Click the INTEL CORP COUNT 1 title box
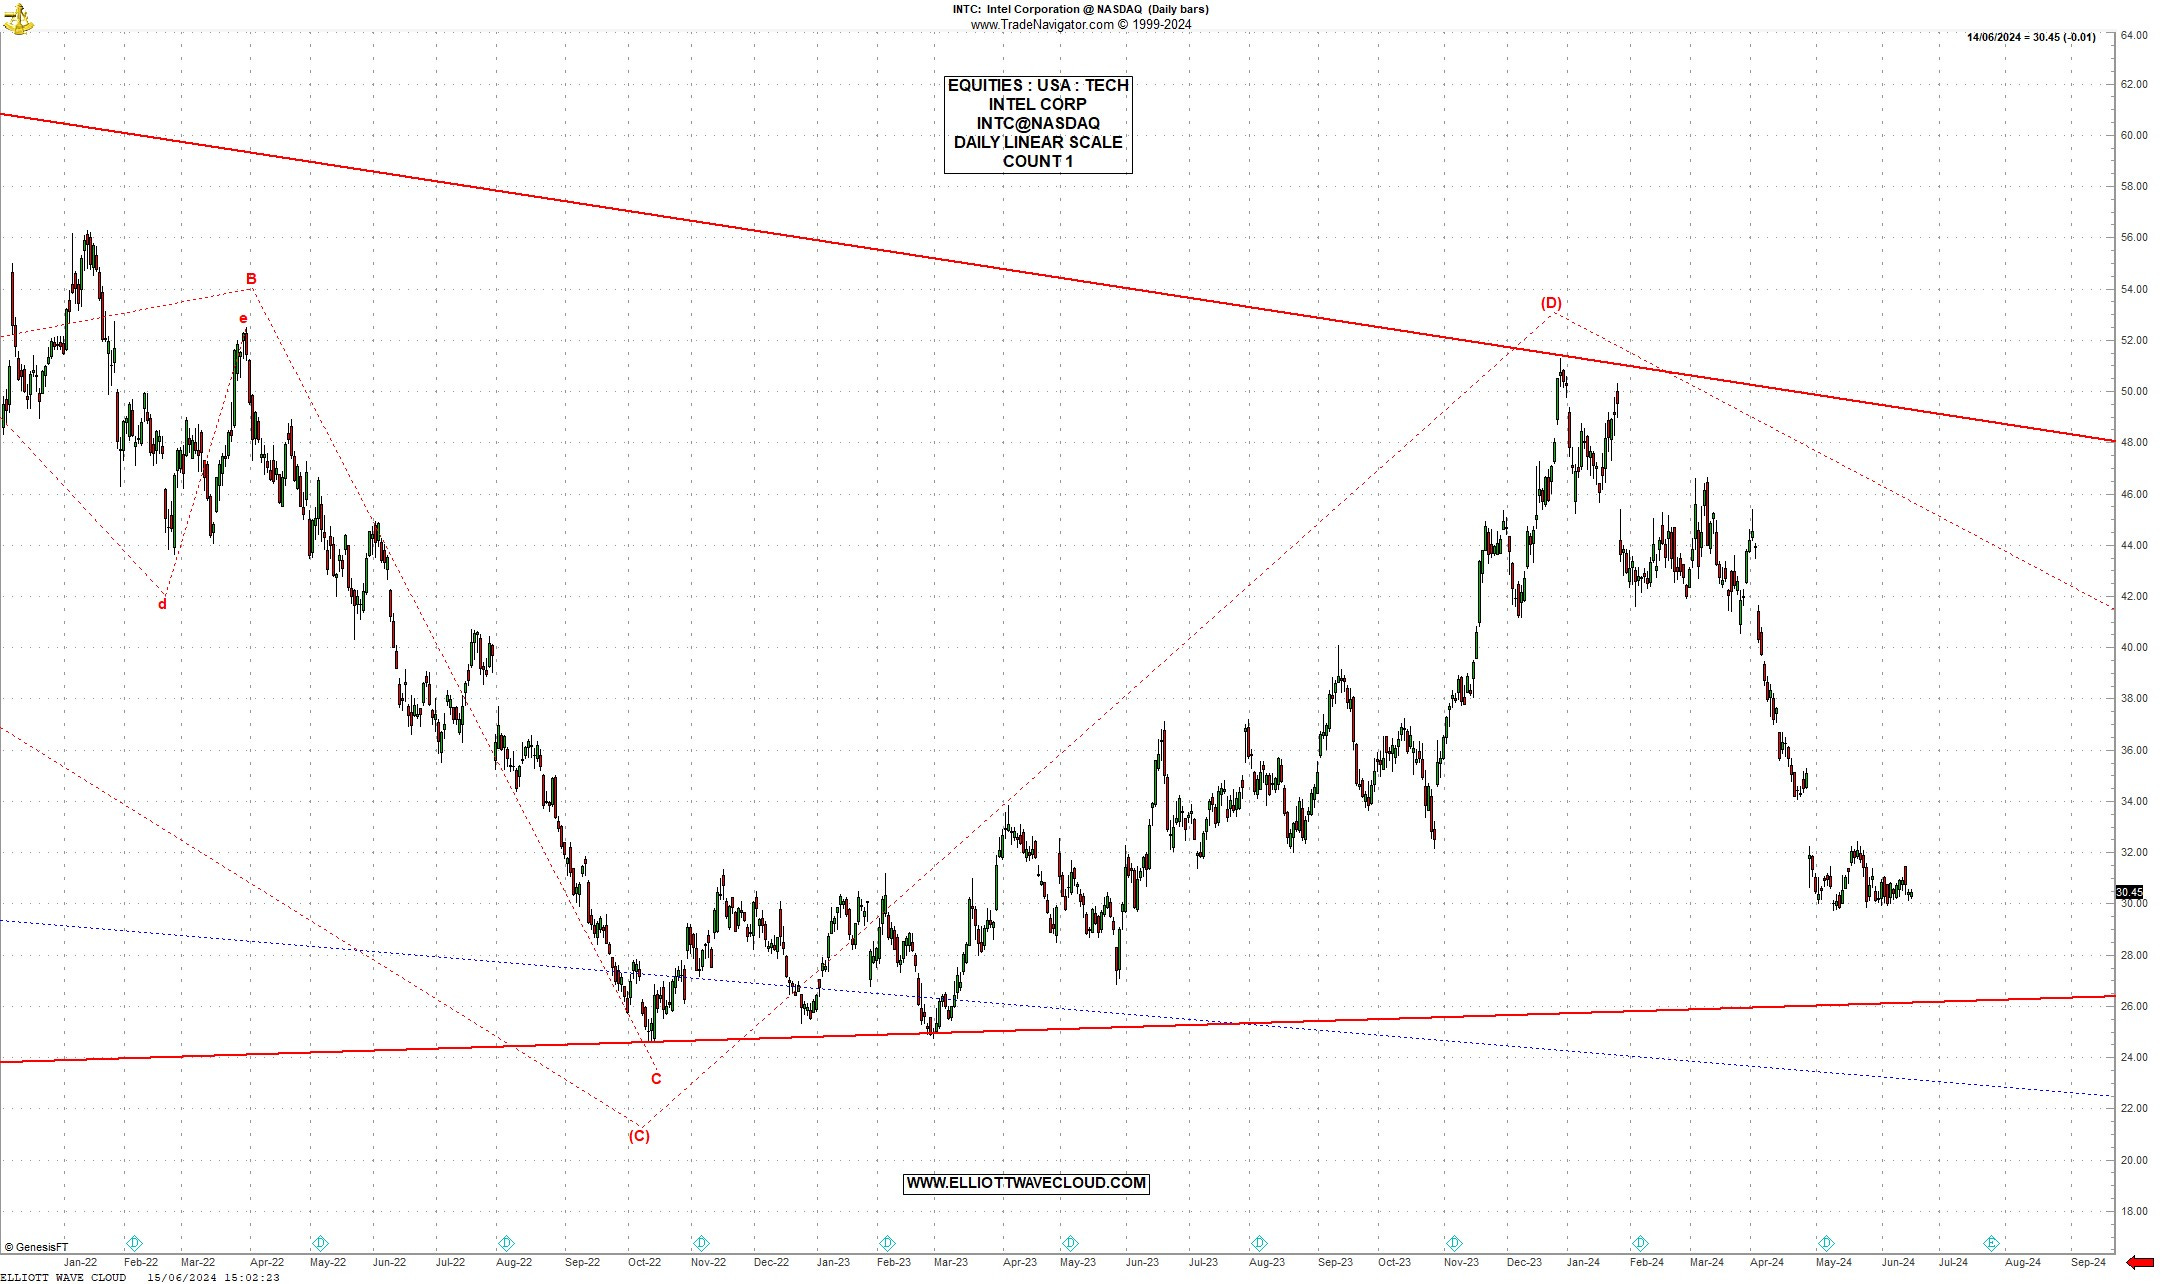Image resolution: width=2163 pixels, height=1284 pixels. click(1038, 124)
